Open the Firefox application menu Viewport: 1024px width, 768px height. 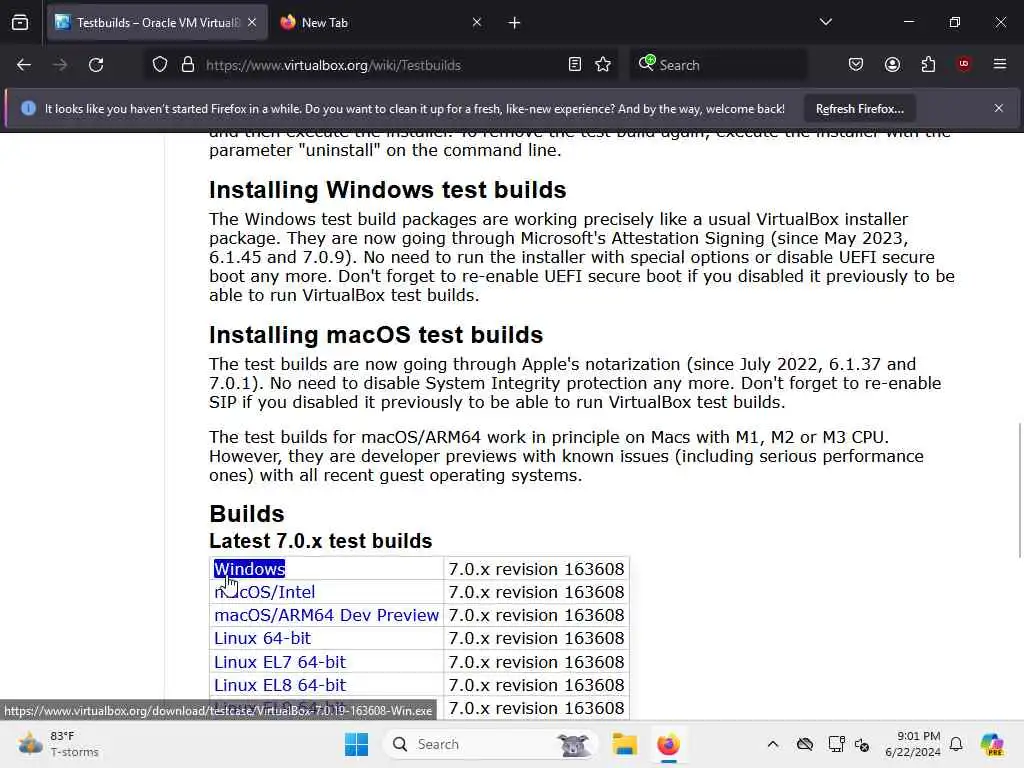[x=1000, y=64]
